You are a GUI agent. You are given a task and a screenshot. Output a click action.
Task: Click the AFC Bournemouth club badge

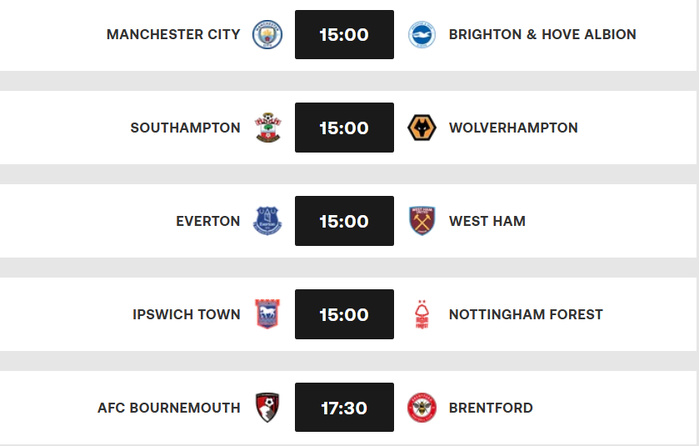click(268, 407)
